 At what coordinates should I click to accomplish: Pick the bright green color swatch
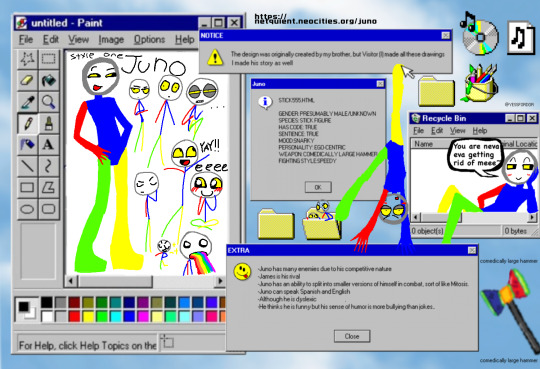click(102, 316)
